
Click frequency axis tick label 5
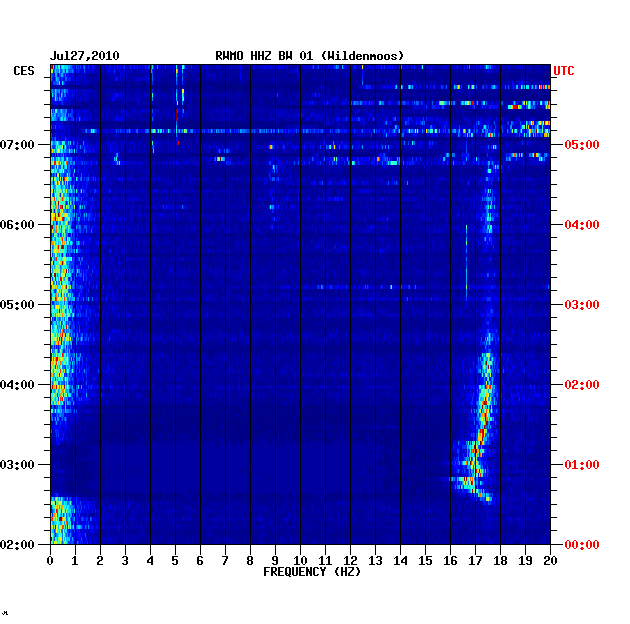pos(175,561)
